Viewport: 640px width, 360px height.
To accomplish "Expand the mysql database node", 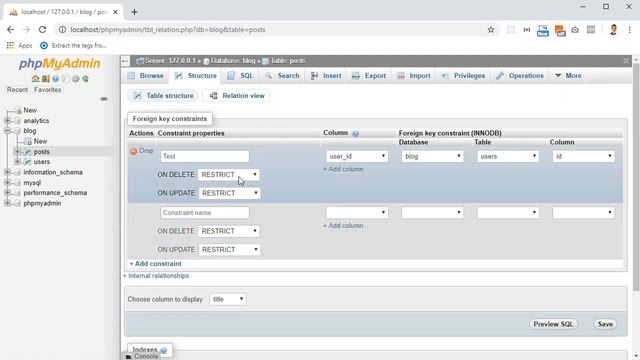I will click(7, 183).
